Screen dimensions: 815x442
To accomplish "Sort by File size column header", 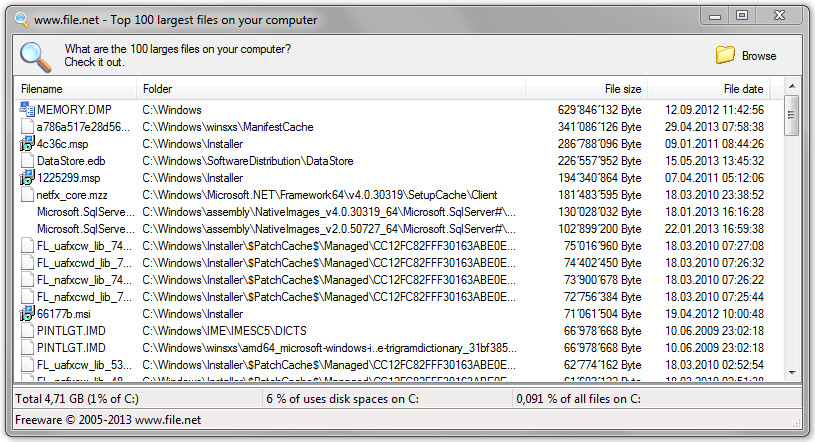I will pyautogui.click(x=588, y=89).
